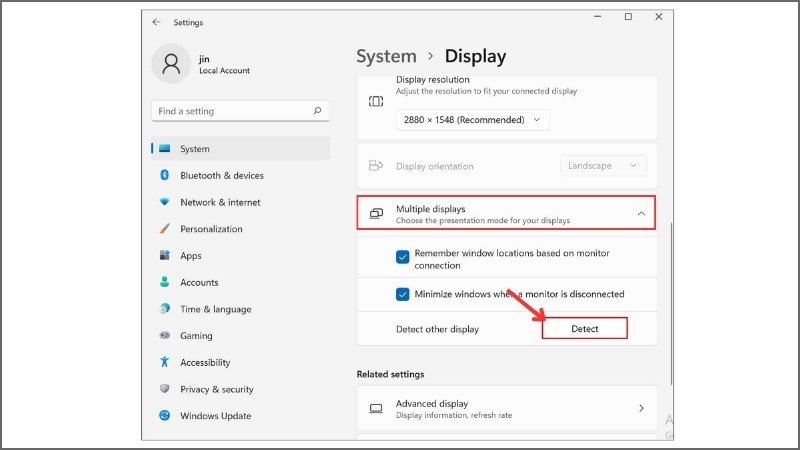Click the Privacy & security shield icon
Image resolution: width=800 pixels, height=450 pixels.
pos(164,389)
